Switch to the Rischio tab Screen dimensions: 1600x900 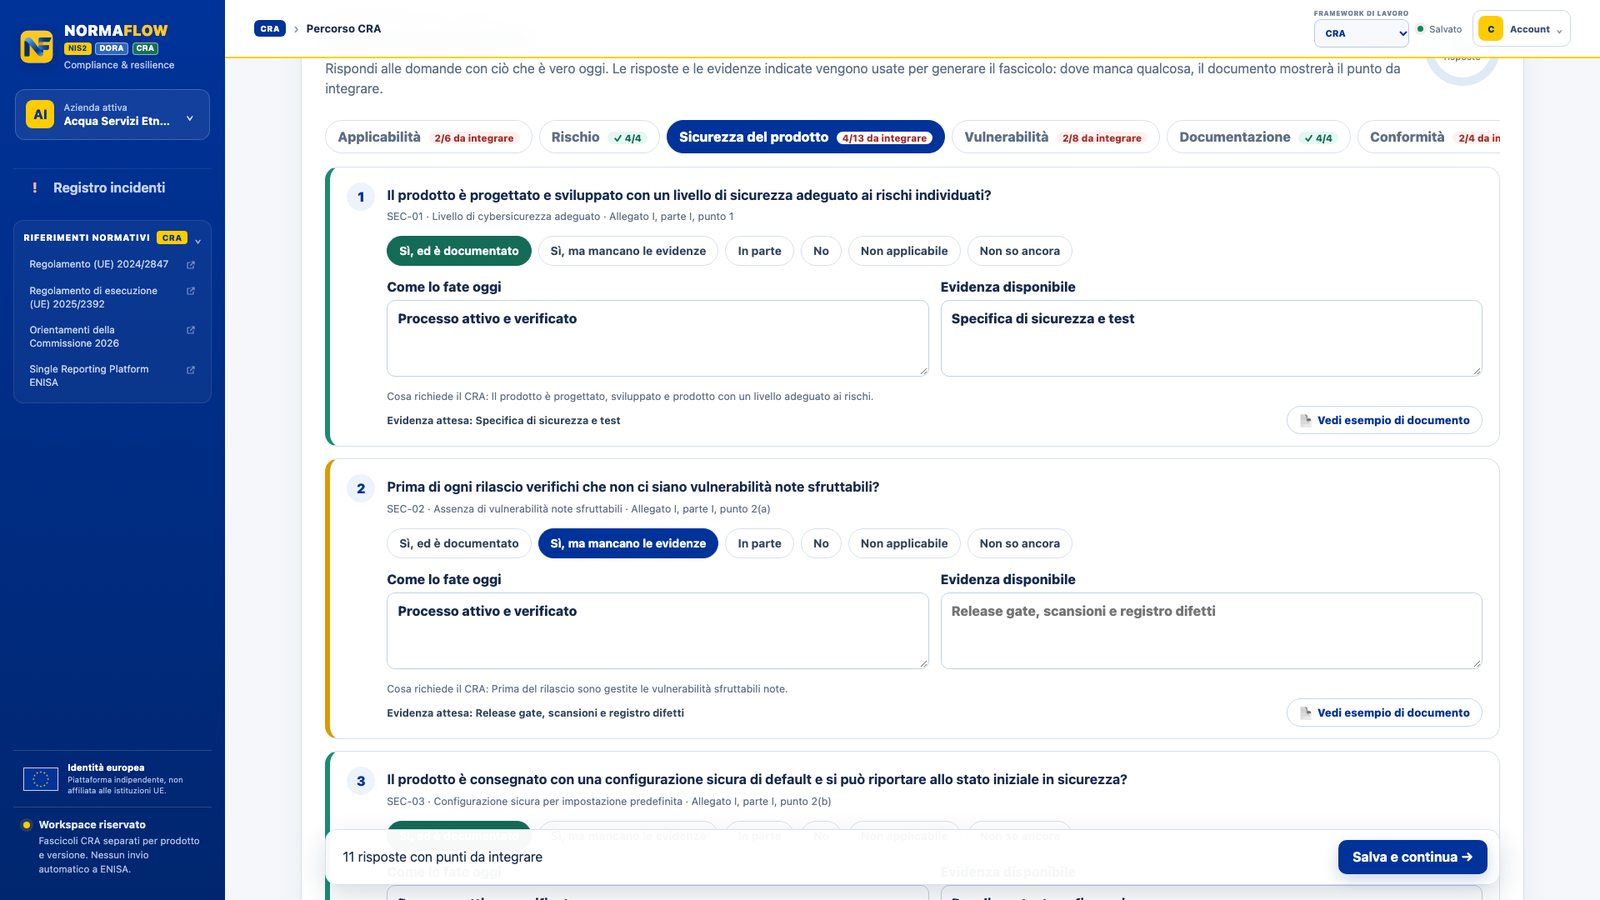click(599, 137)
